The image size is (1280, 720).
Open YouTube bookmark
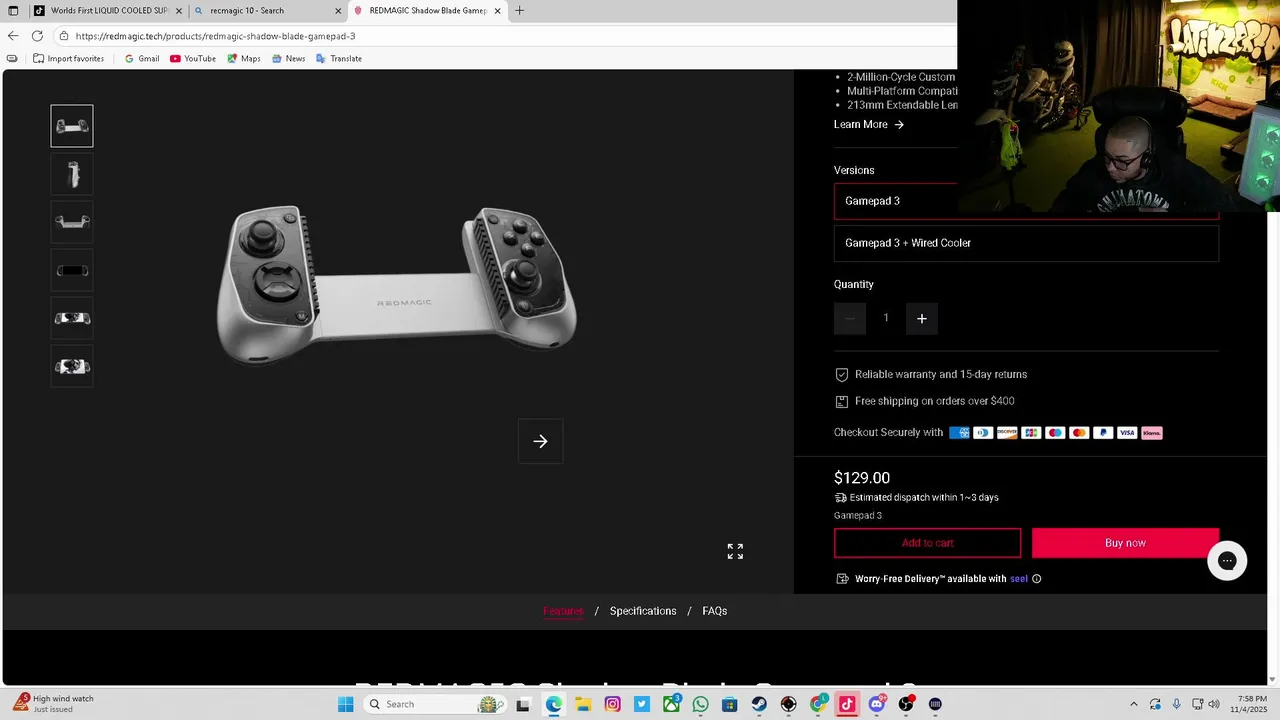[193, 59]
